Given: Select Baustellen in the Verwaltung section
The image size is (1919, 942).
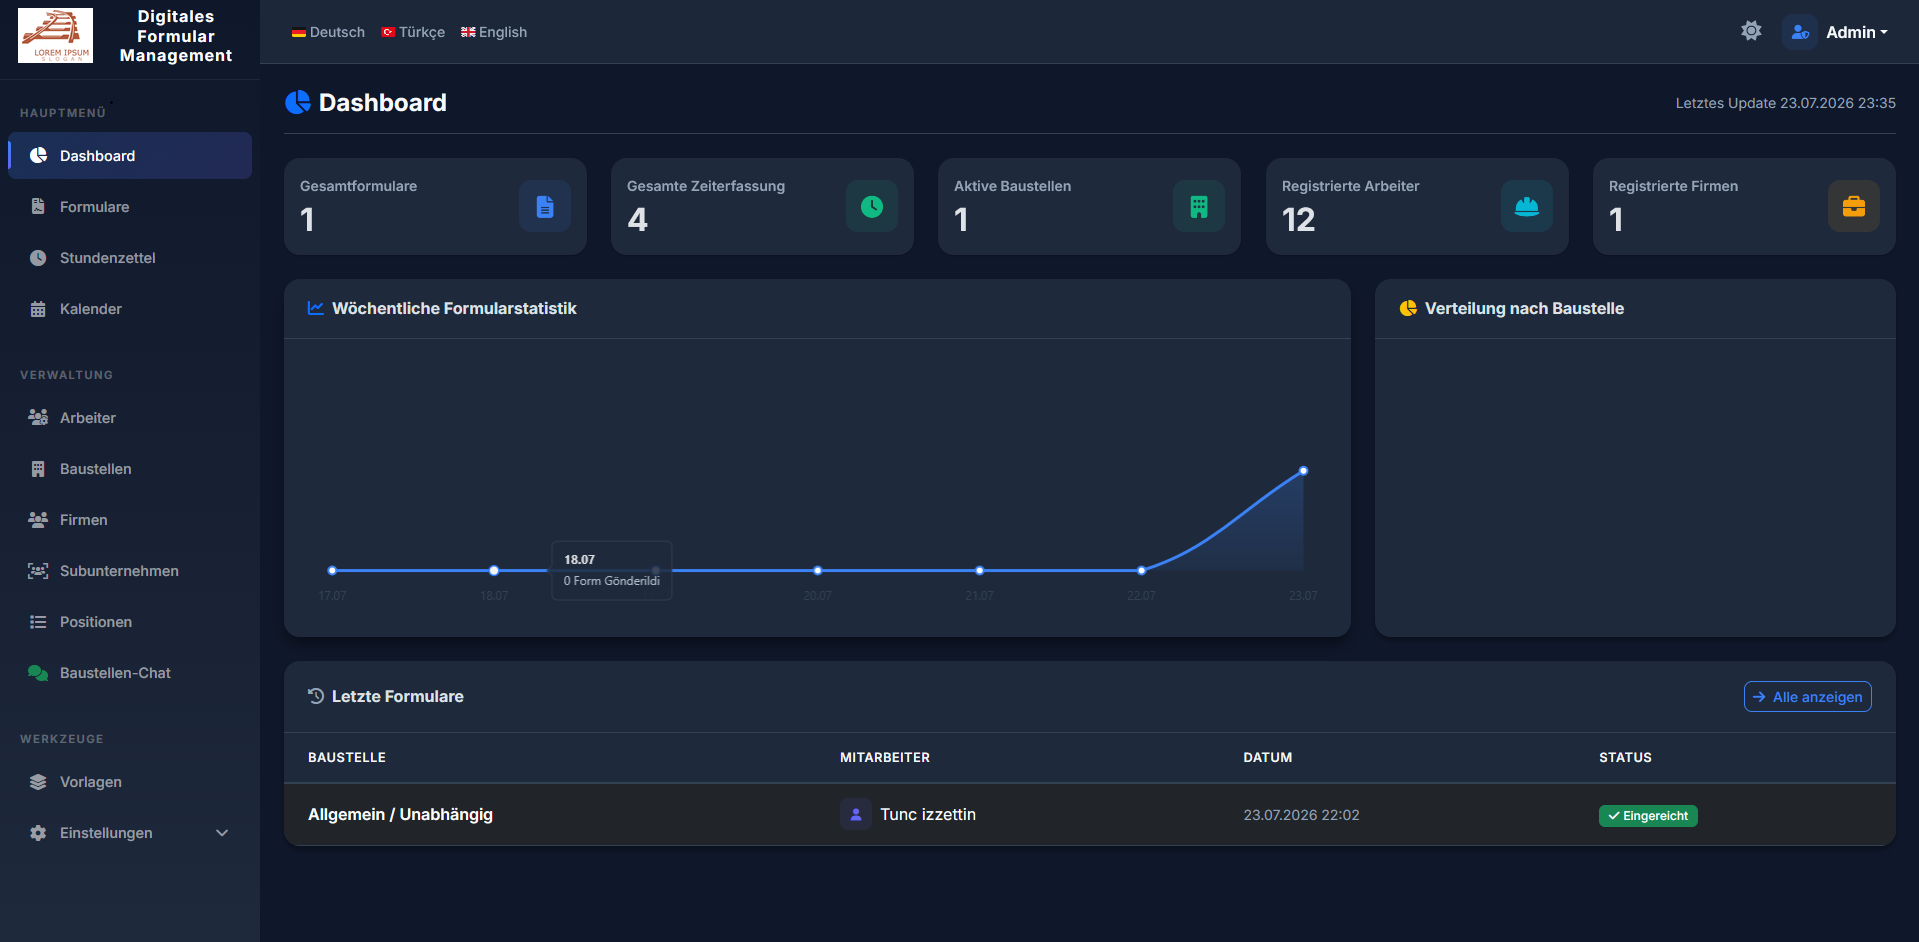Looking at the screenshot, I should 130,468.
